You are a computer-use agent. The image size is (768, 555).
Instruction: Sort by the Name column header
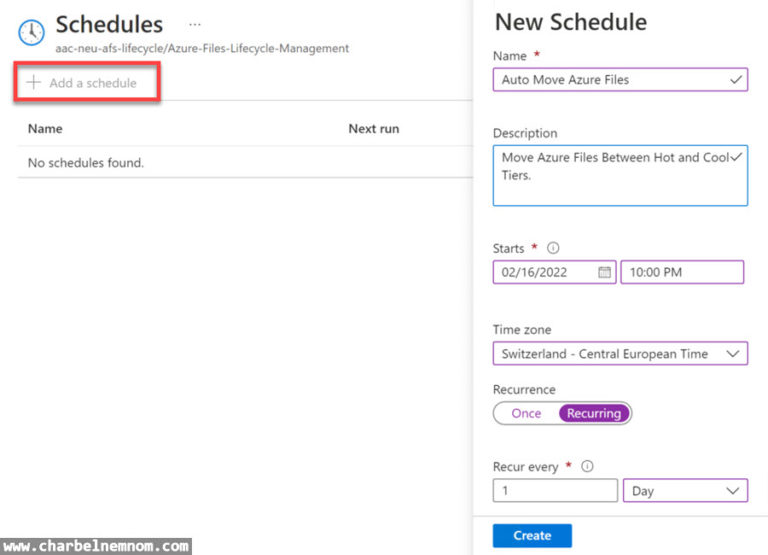point(45,129)
